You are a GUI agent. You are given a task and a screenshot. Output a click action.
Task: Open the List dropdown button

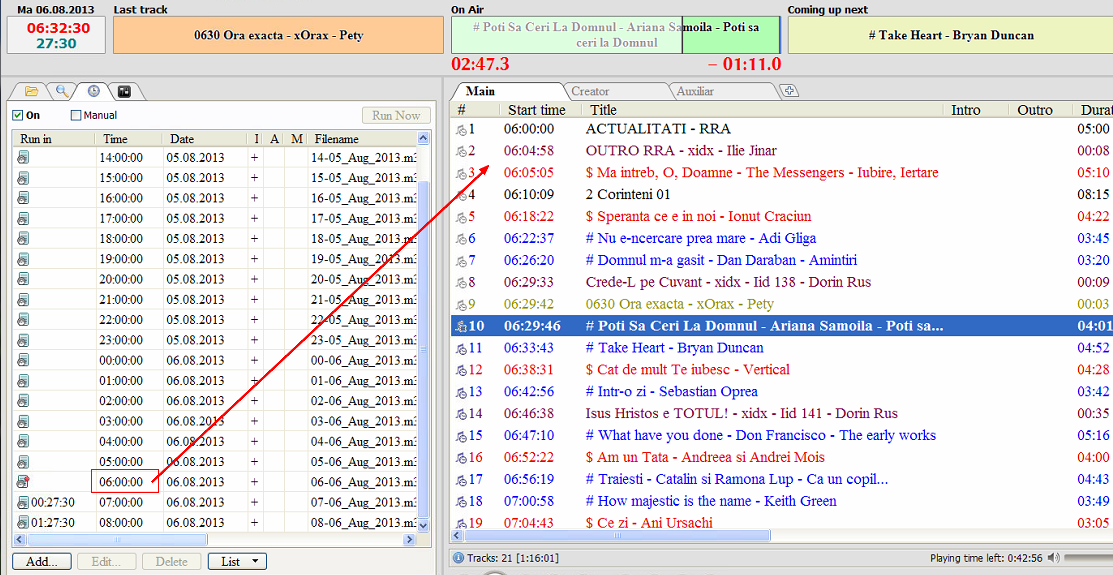pos(237,561)
